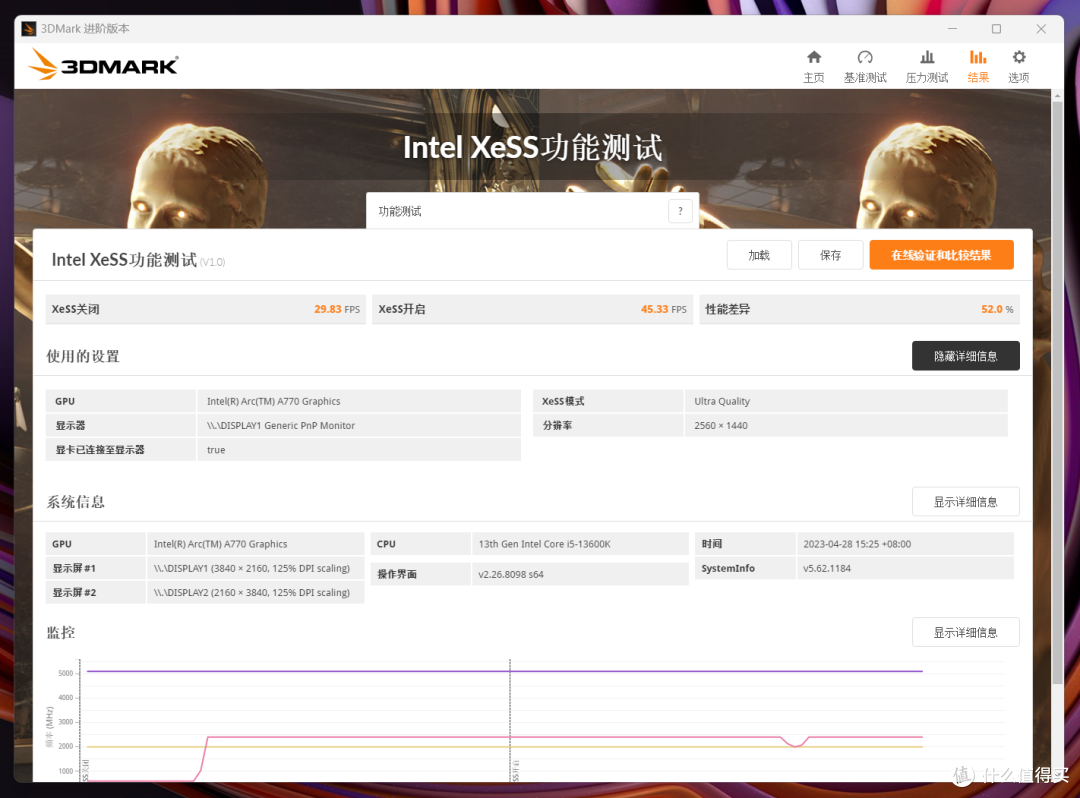
Task: Click the Intel XeSS功能测试 hero title
Action: tap(532, 147)
